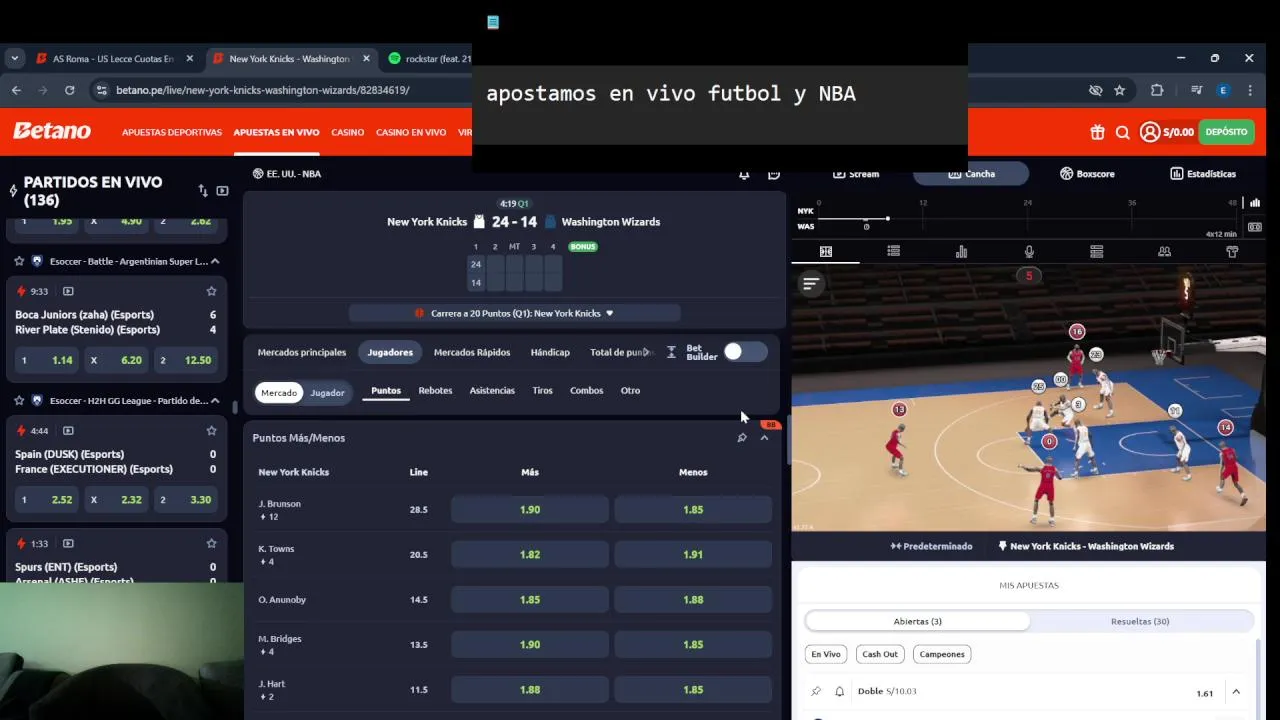This screenshot has width=1280, height=720.
Task: Select the jersey lineup icon in tracker toolbar
Action: (1232, 252)
